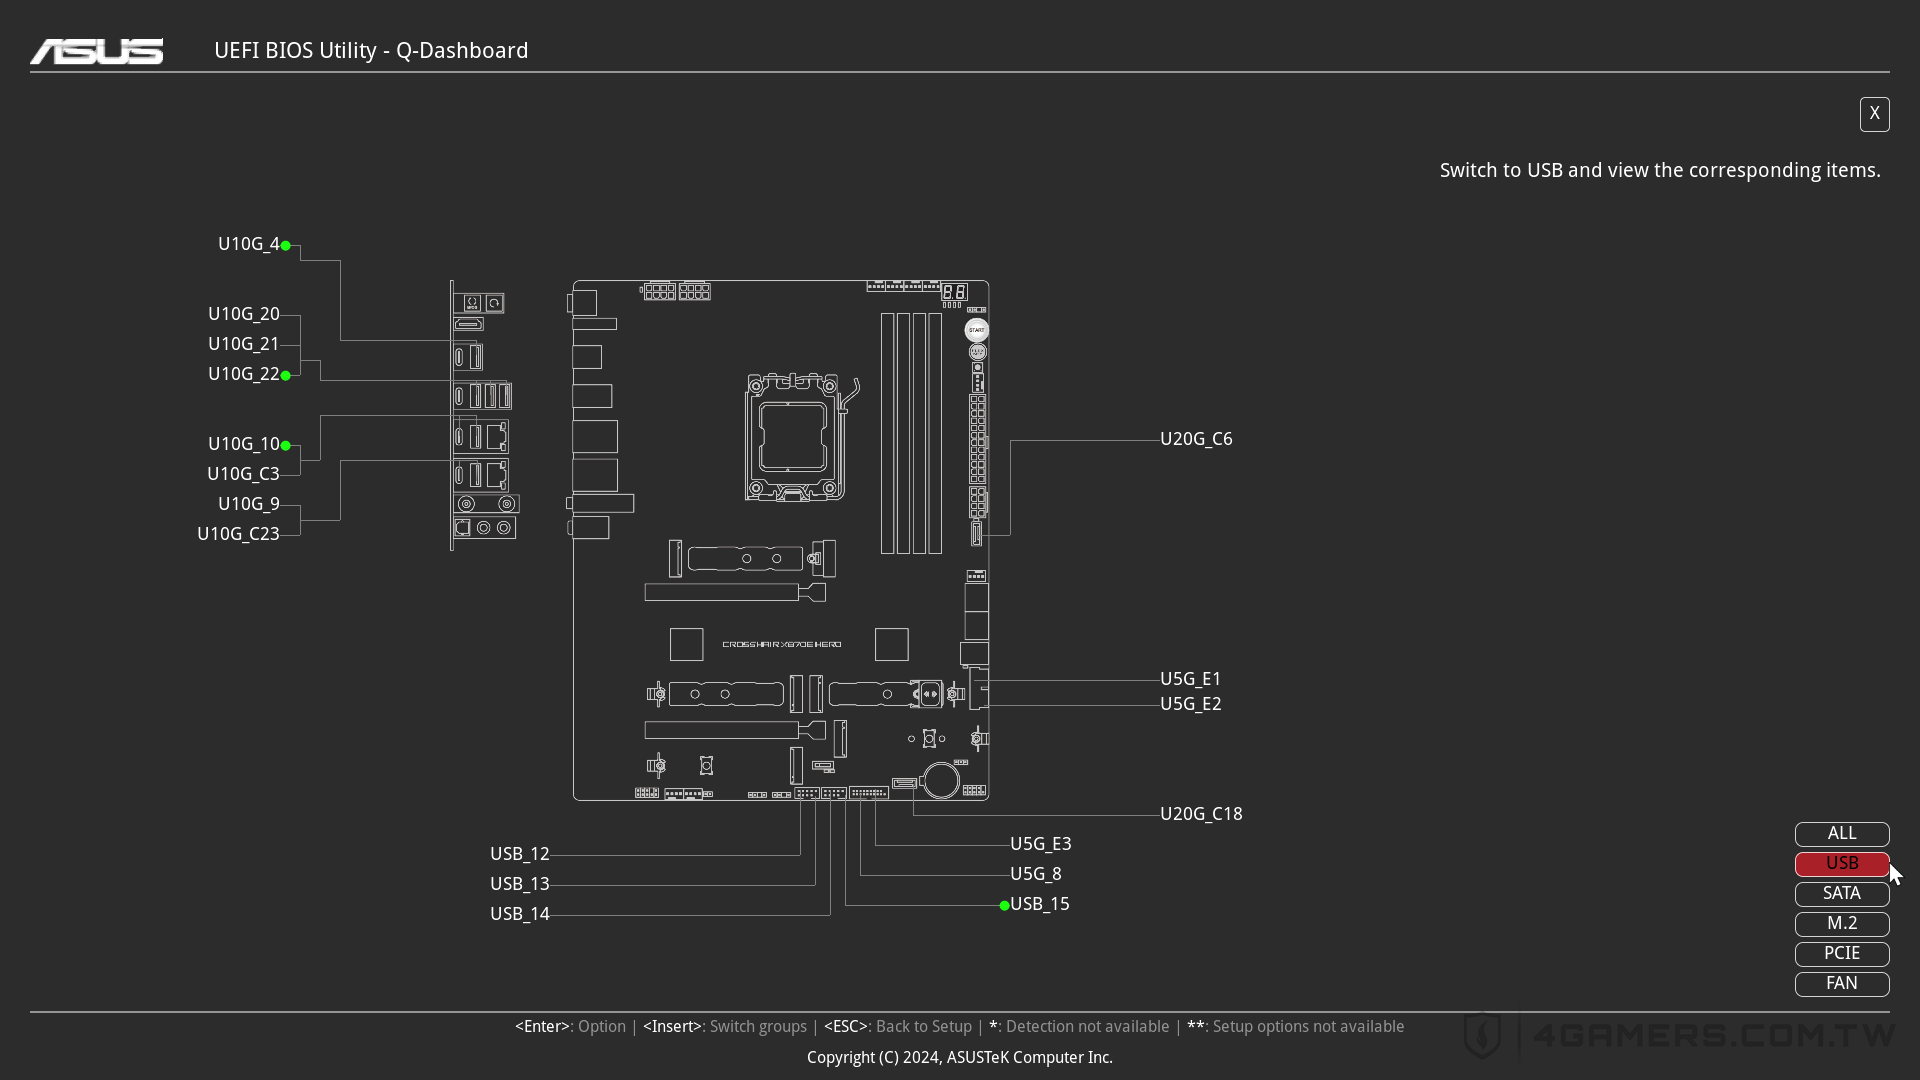Screen dimensions: 1920x1080
Task: Select the U10G_9 port label
Action: pos(249,504)
